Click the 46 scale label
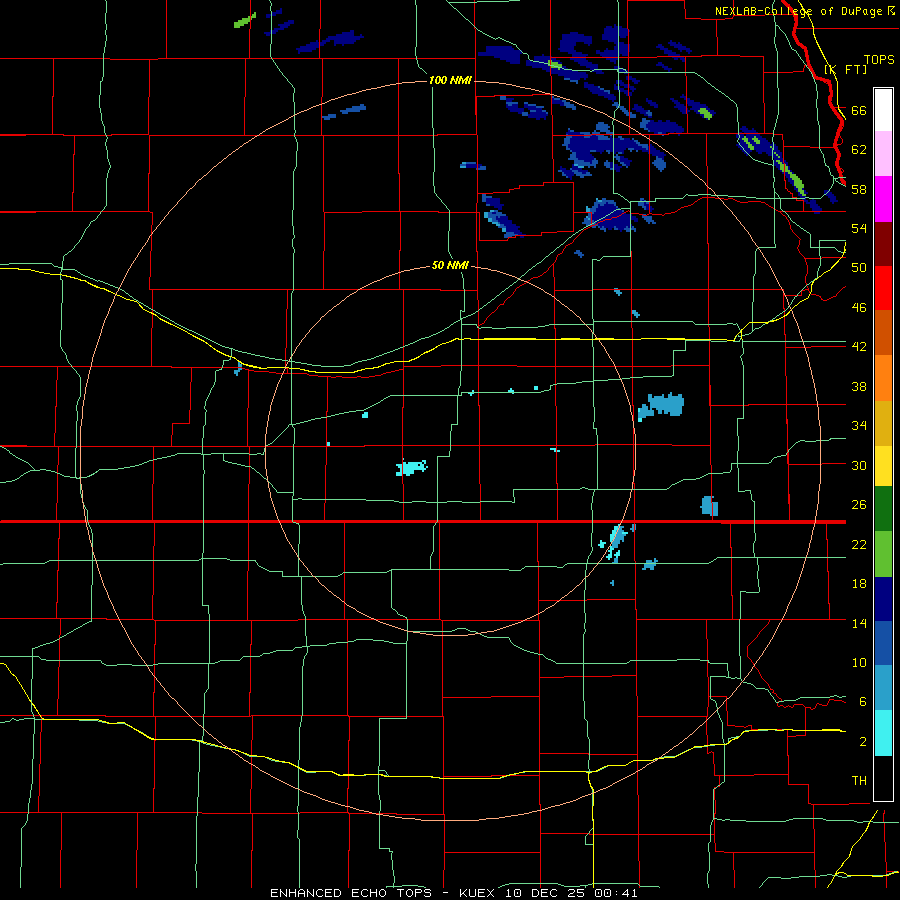The image size is (900, 900). [859, 308]
